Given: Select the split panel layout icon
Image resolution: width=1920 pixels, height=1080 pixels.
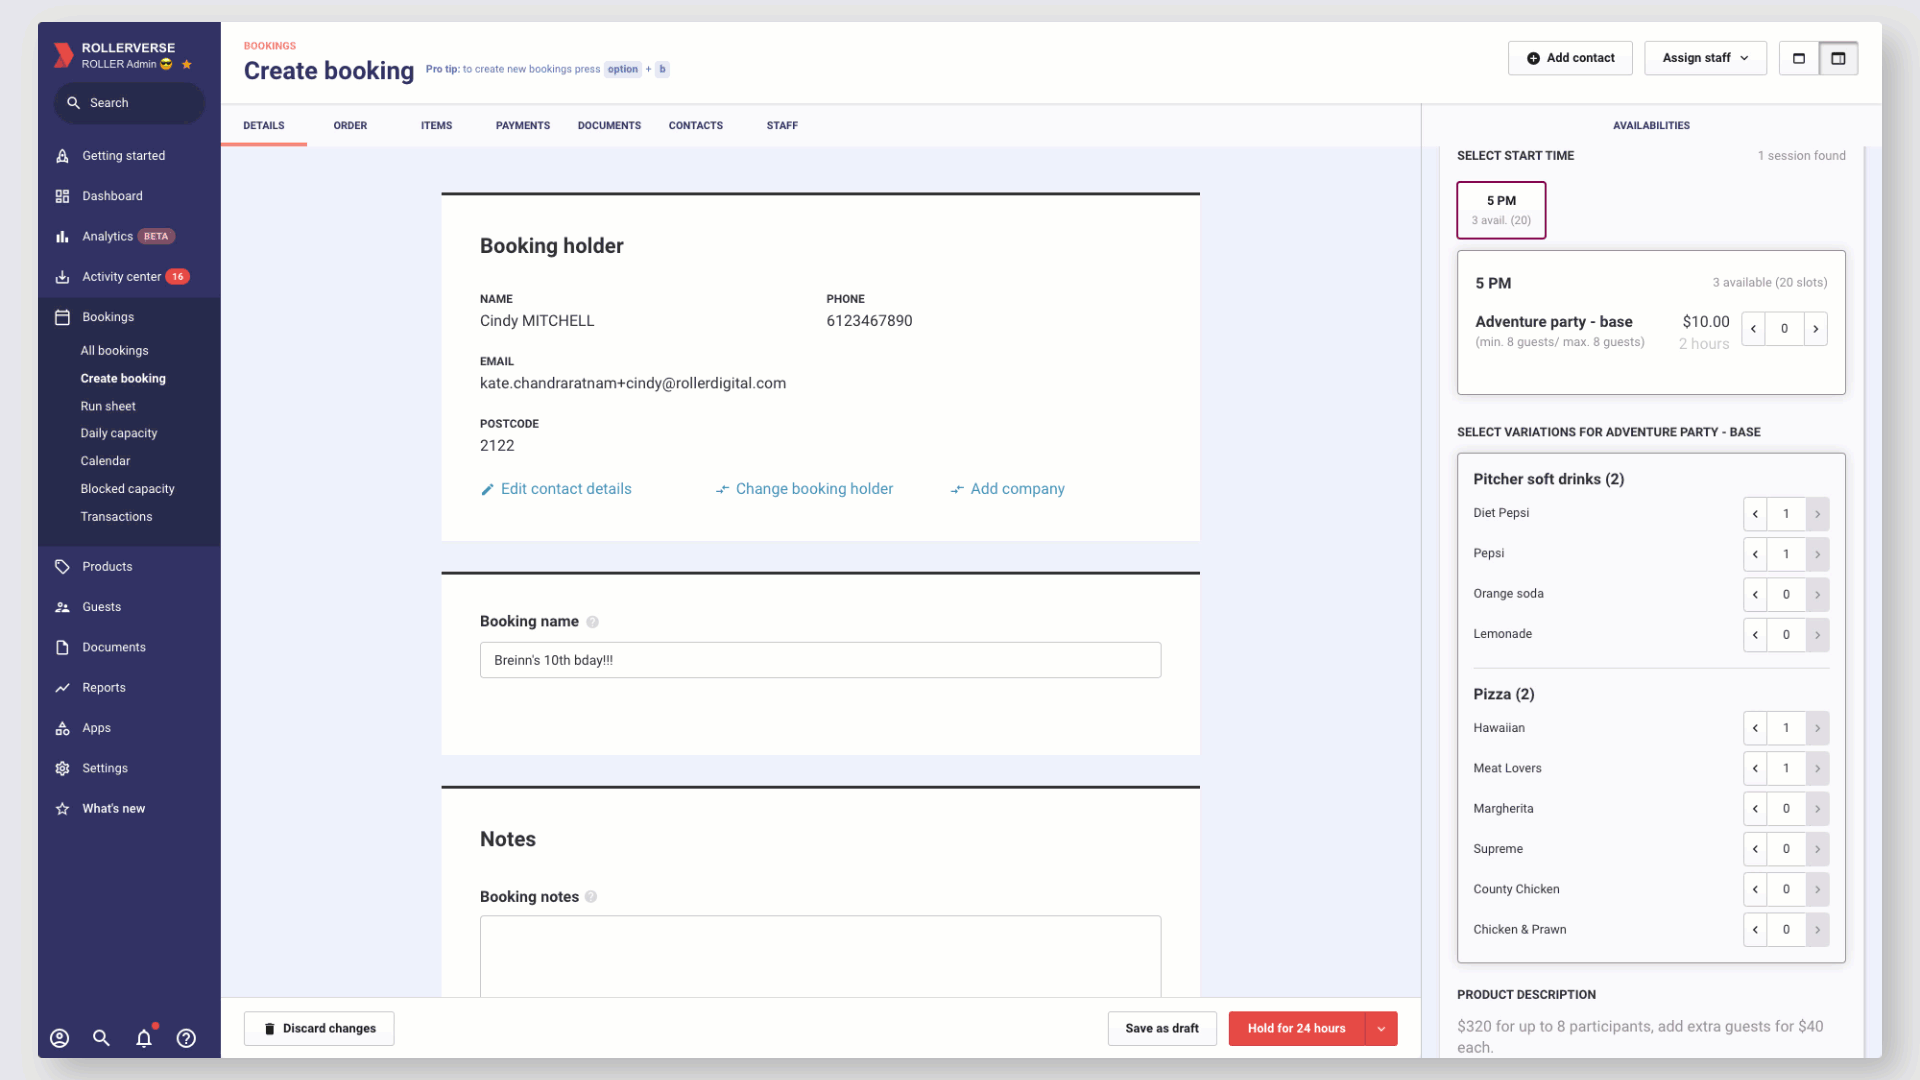Looking at the screenshot, I should (x=1838, y=58).
